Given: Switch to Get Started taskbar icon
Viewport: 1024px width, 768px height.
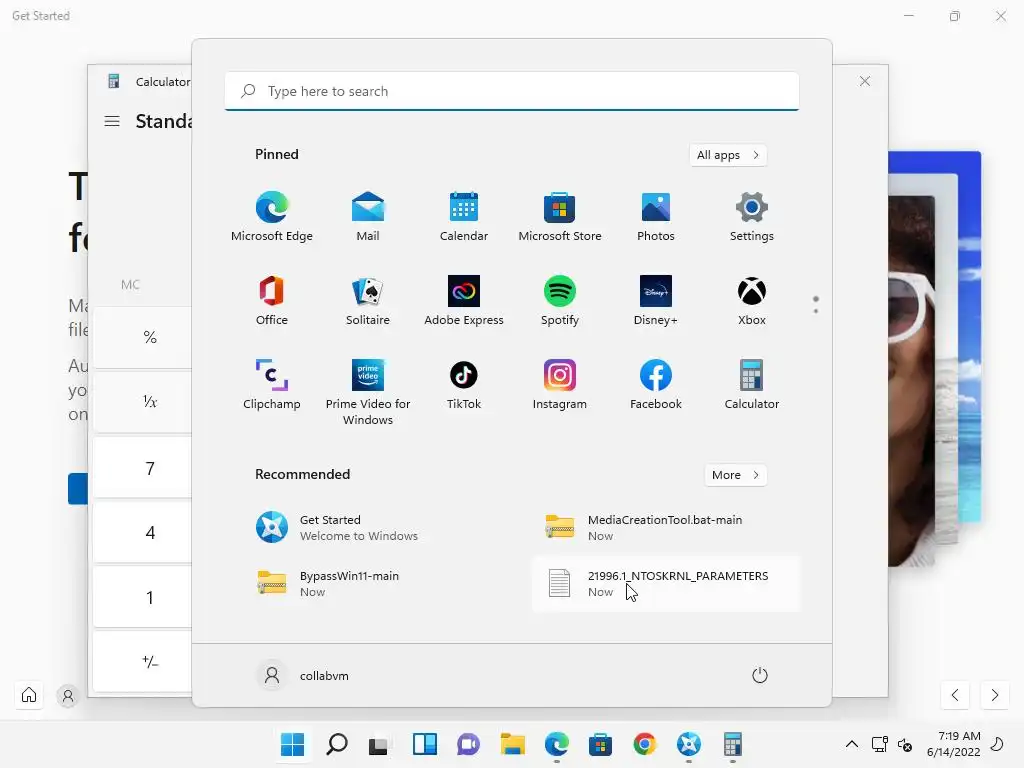Looking at the screenshot, I should 688,744.
